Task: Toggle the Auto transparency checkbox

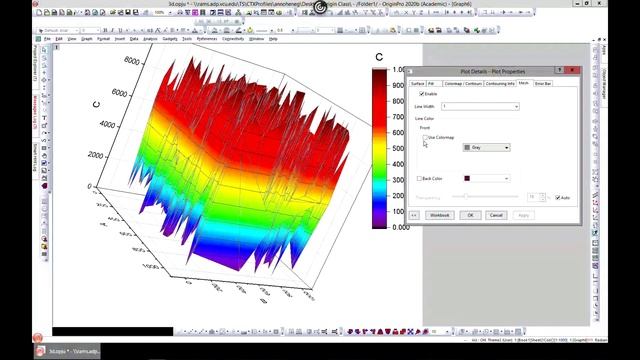Action: [558, 198]
